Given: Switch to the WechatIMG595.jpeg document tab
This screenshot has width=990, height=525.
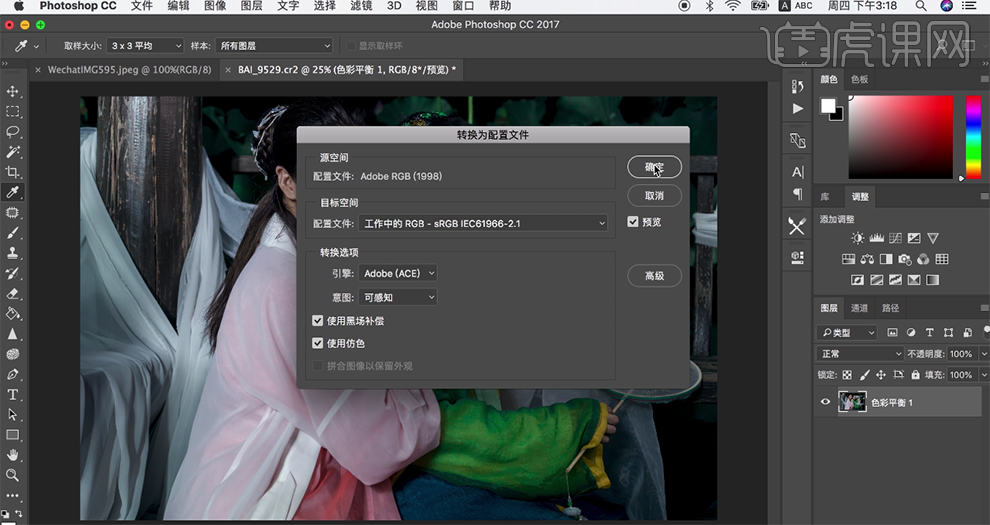Looking at the screenshot, I should pos(129,70).
